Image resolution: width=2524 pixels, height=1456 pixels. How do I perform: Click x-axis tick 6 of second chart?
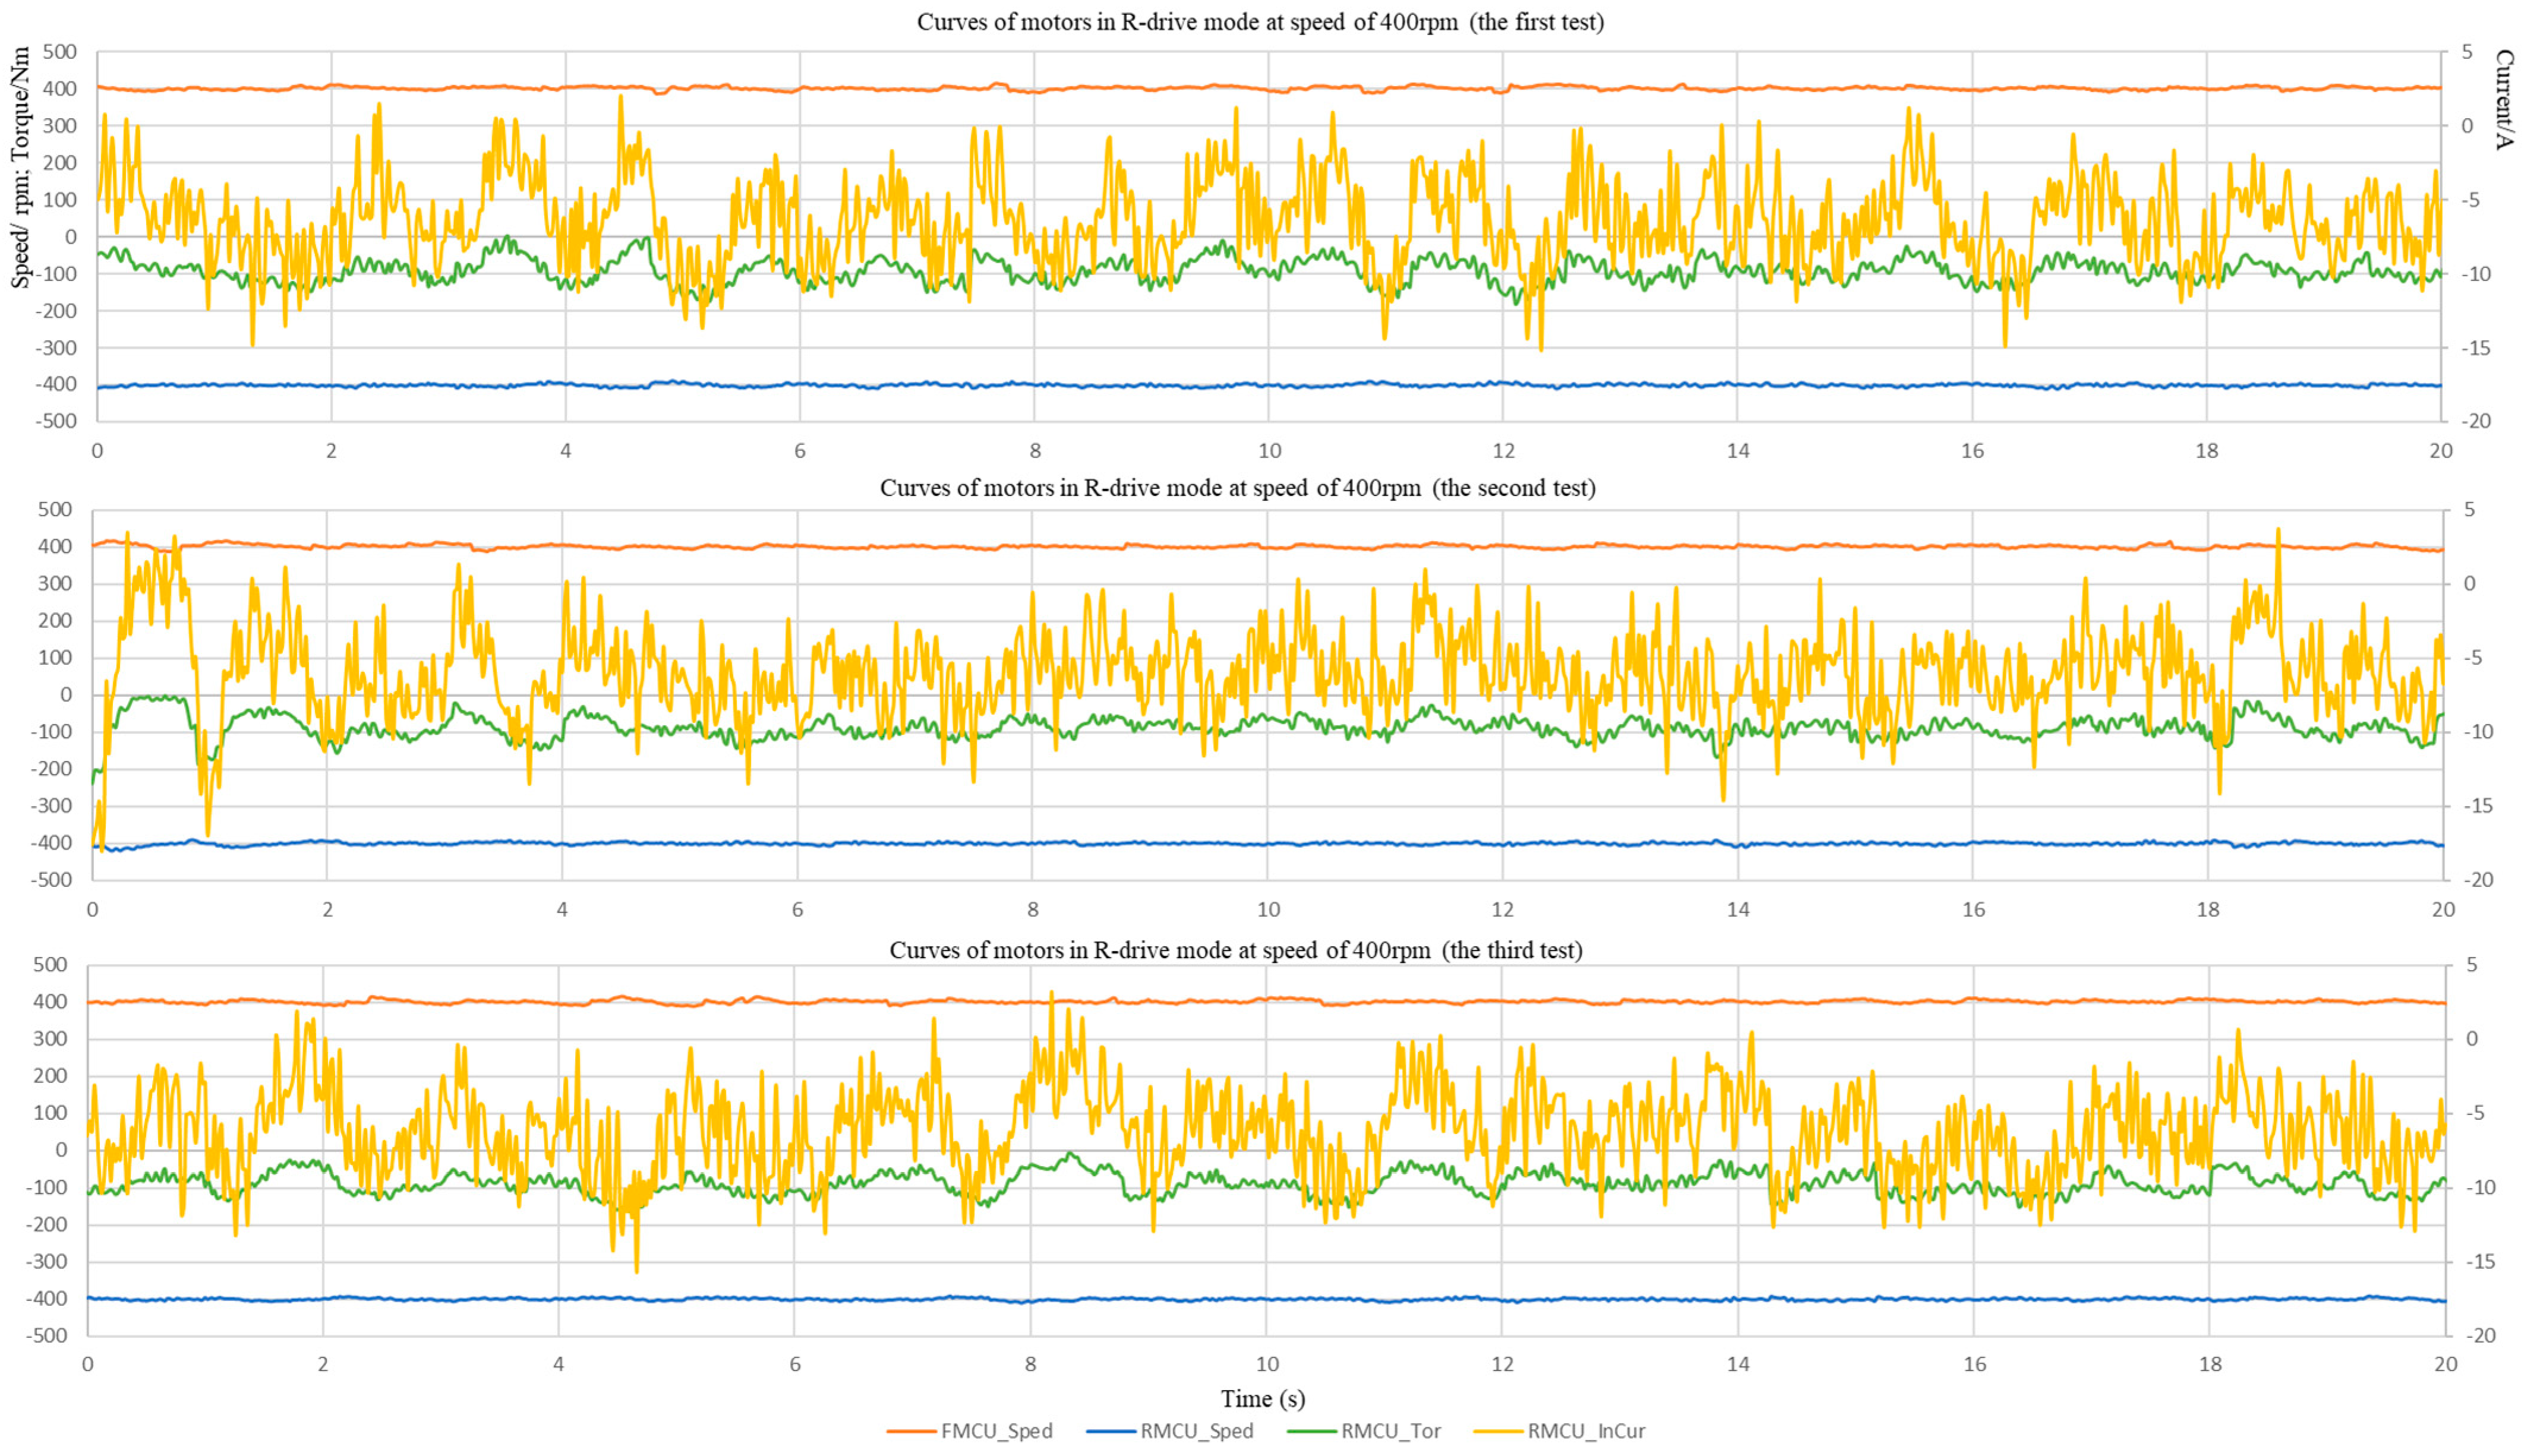tap(797, 910)
